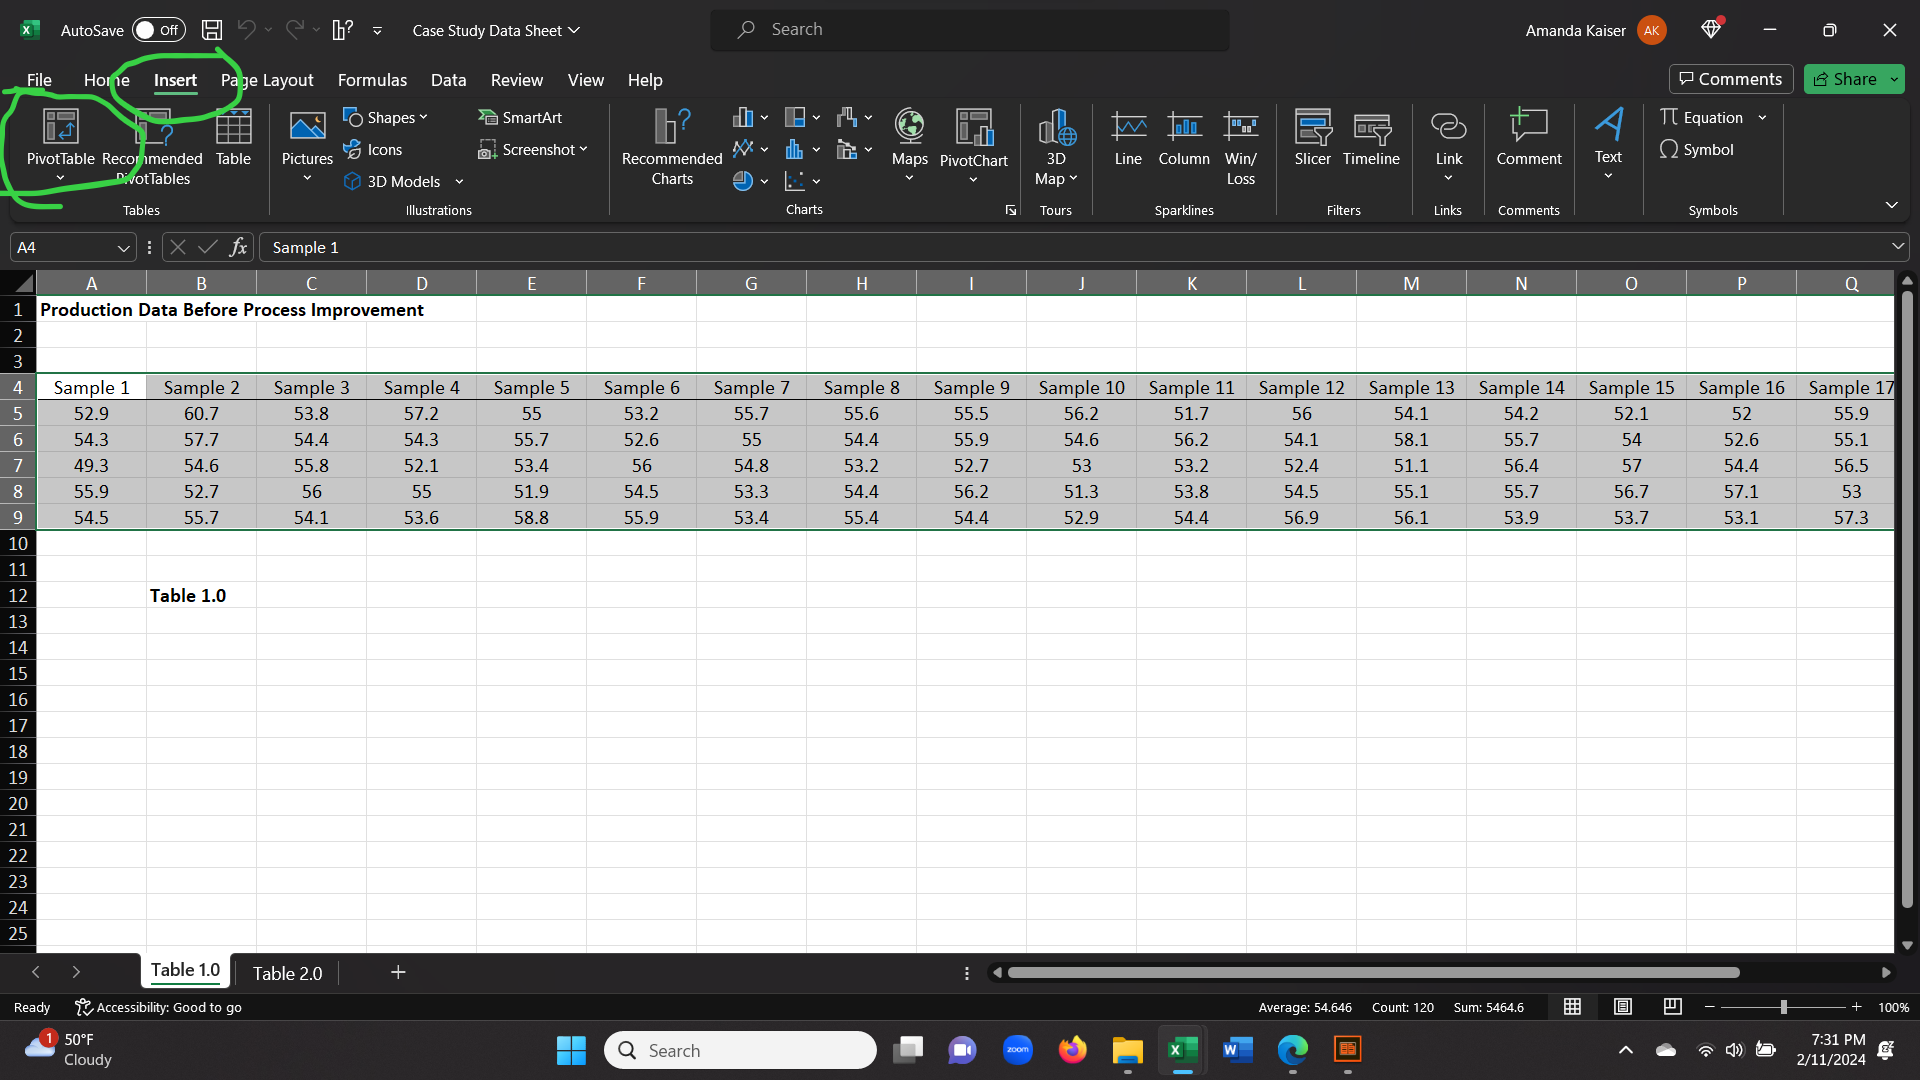Open Recommended Charts
Image resolution: width=1920 pixels, height=1080 pixels.
click(672, 146)
